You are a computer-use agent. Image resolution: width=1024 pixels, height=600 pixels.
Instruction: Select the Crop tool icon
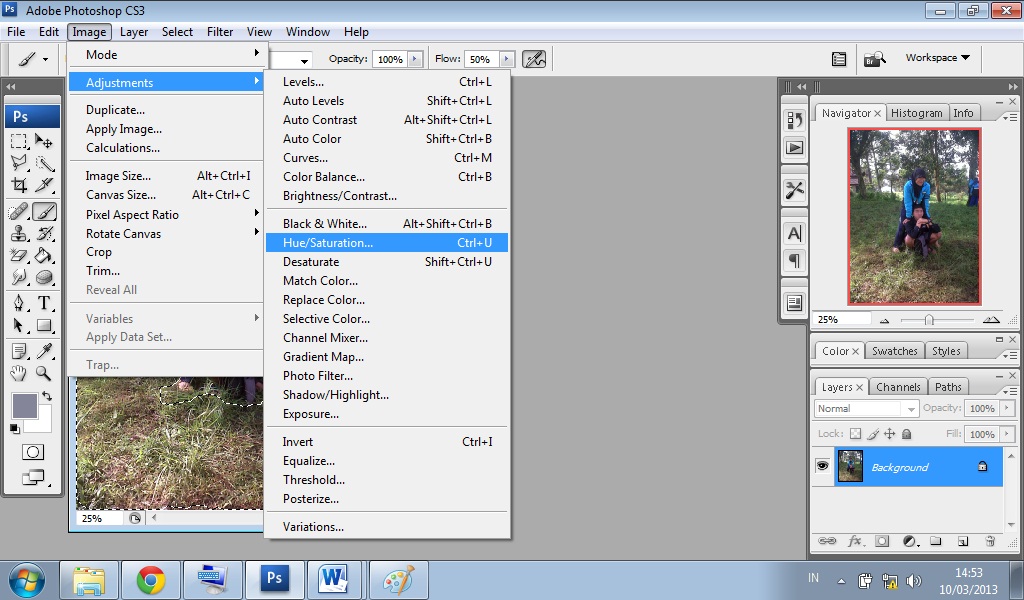[x=19, y=185]
